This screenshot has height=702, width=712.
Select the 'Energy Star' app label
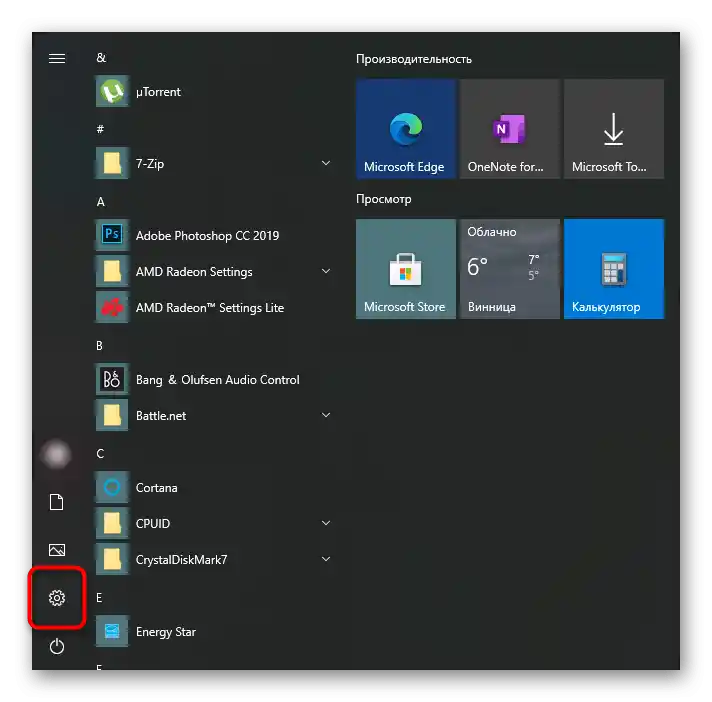click(x=166, y=632)
